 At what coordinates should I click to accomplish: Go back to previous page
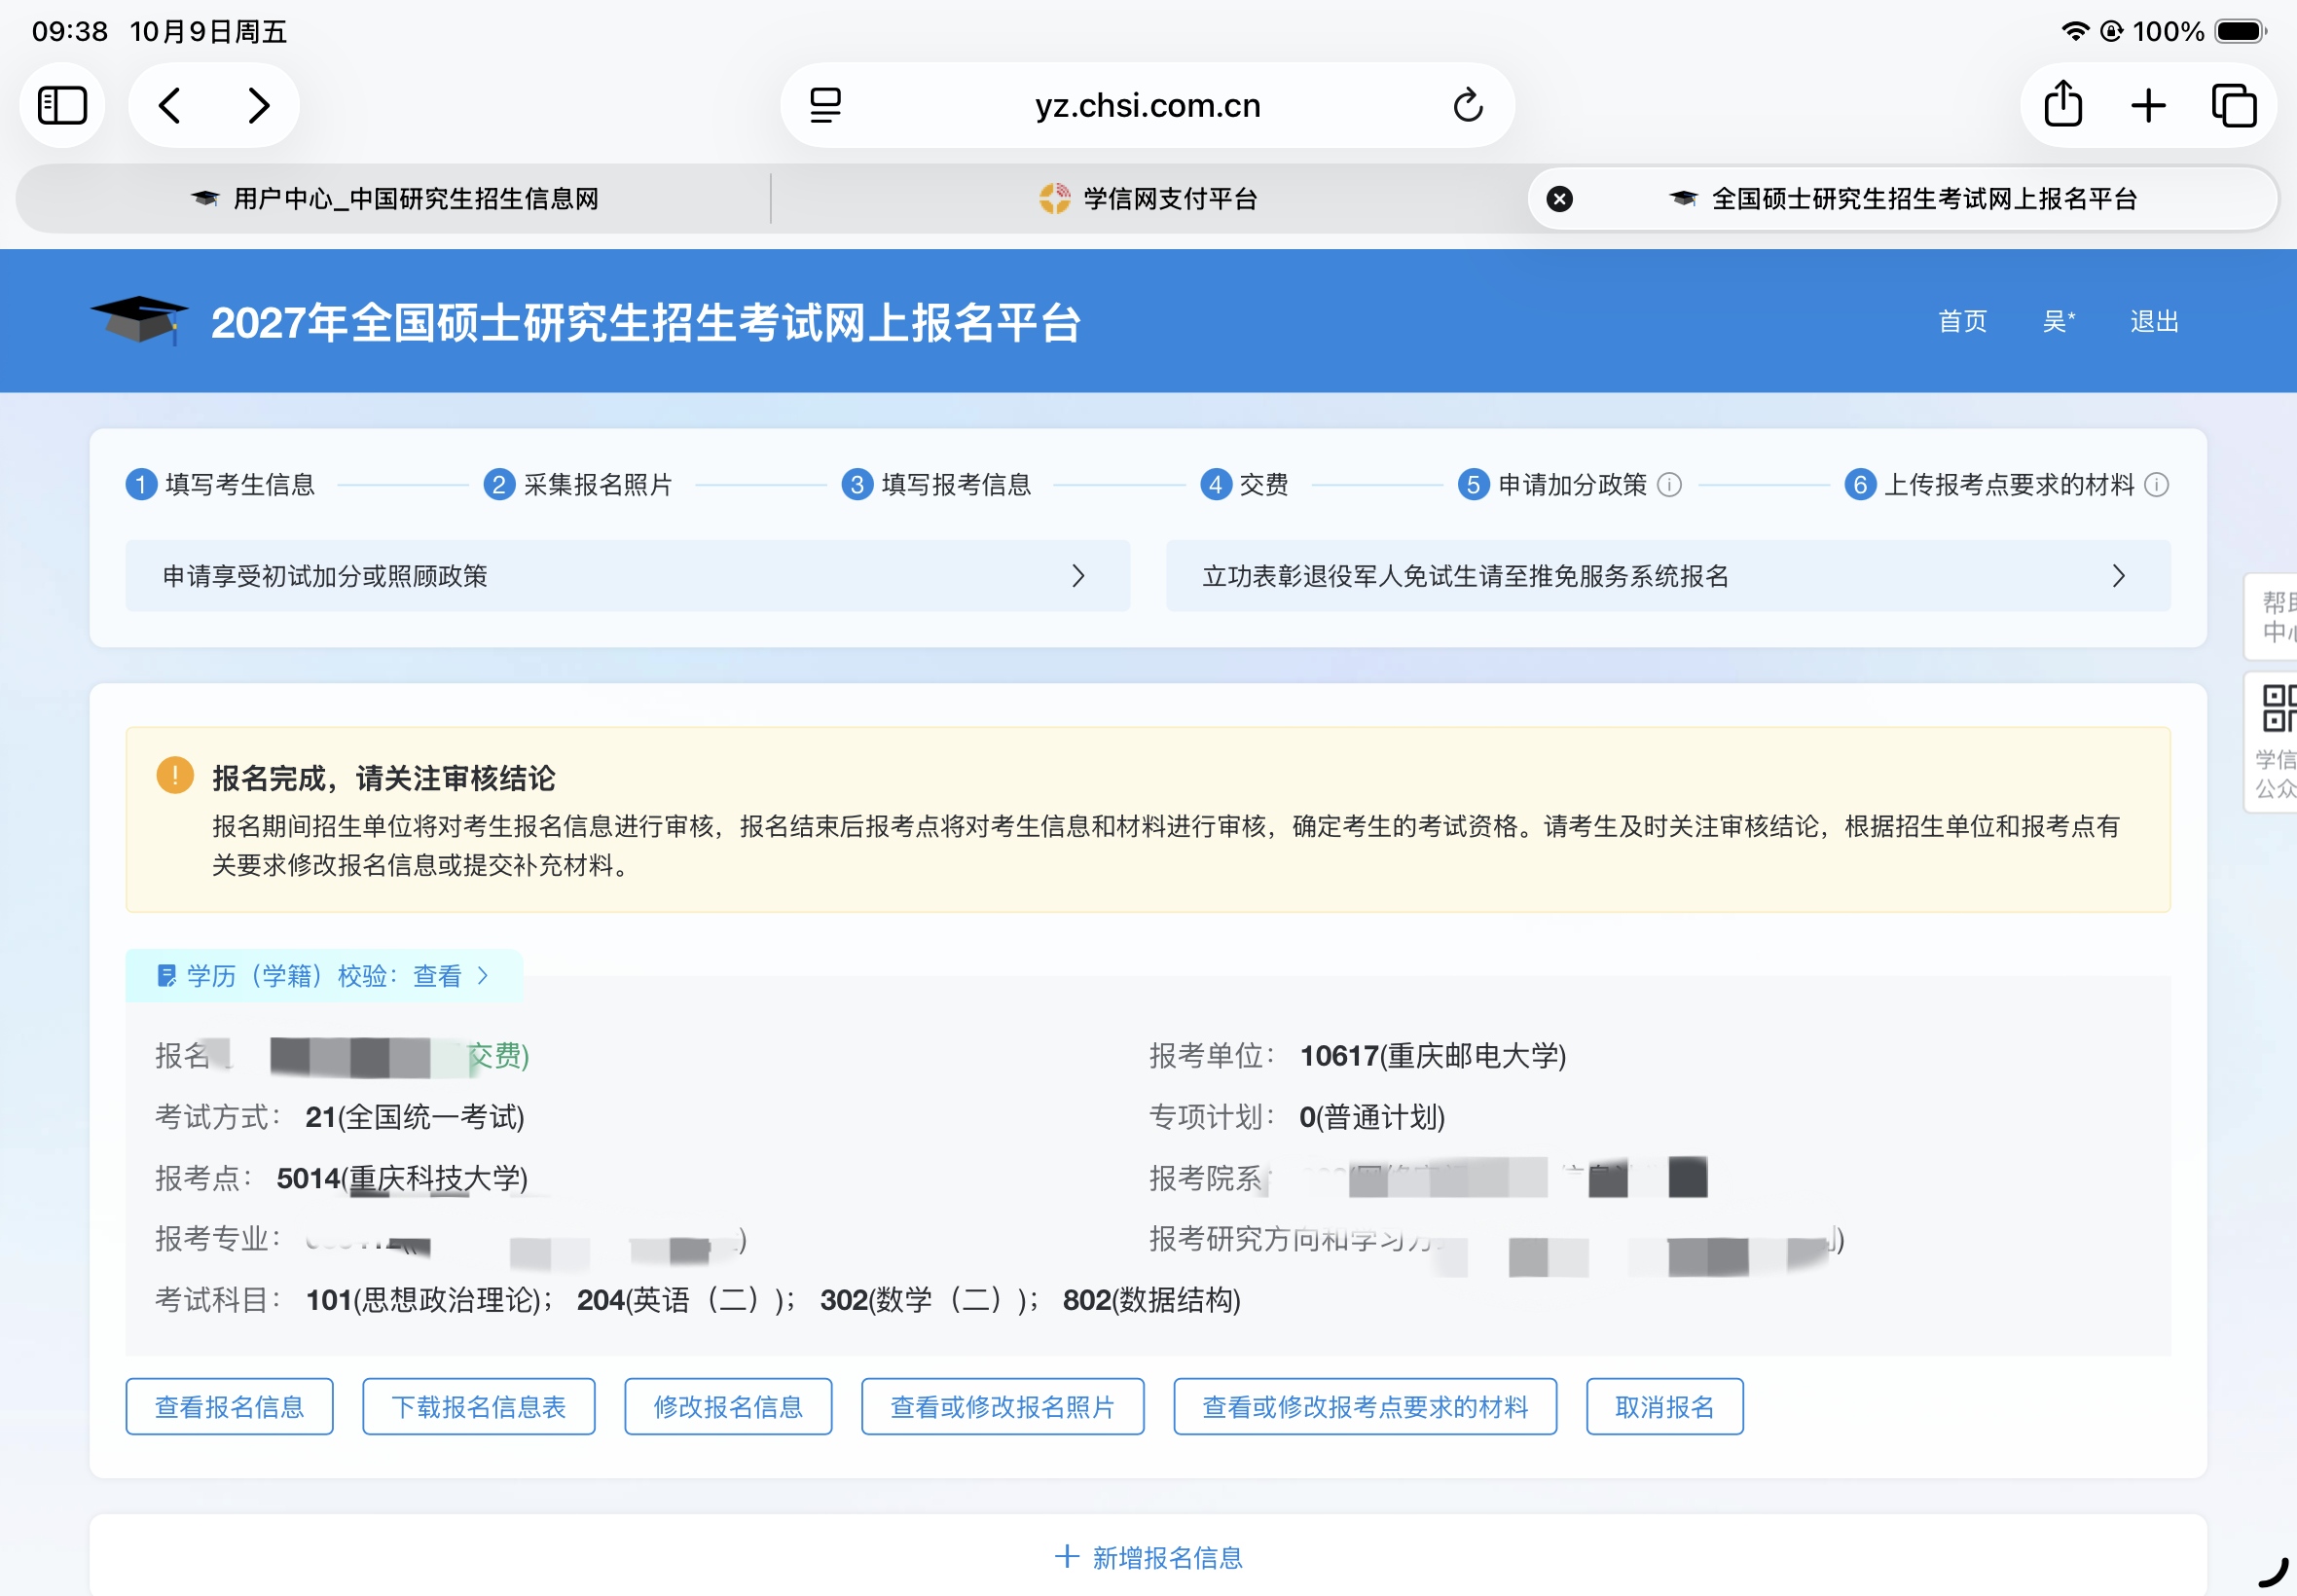[x=170, y=105]
